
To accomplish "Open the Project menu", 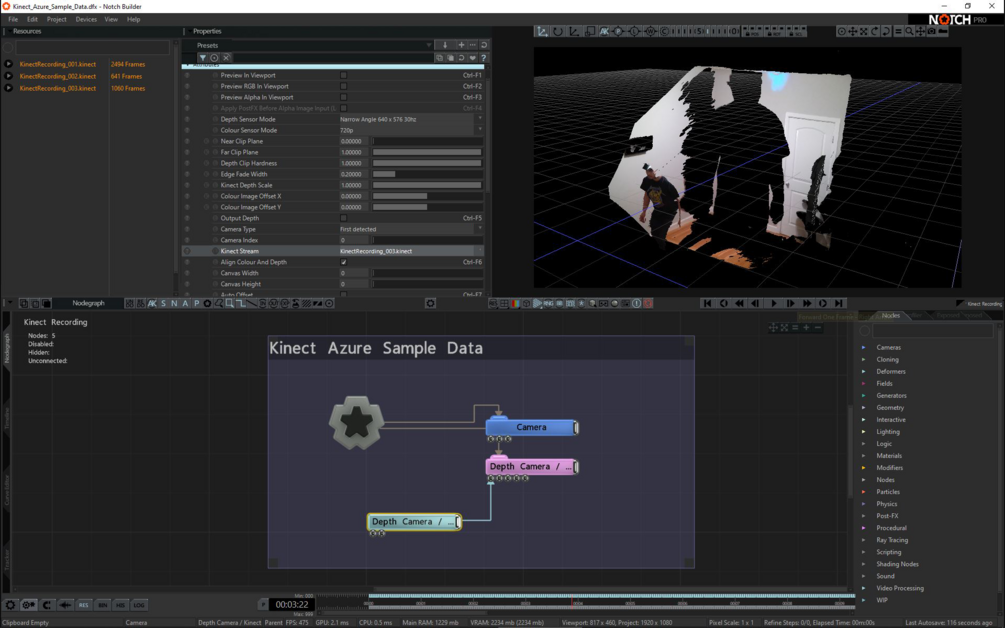I will [56, 19].
